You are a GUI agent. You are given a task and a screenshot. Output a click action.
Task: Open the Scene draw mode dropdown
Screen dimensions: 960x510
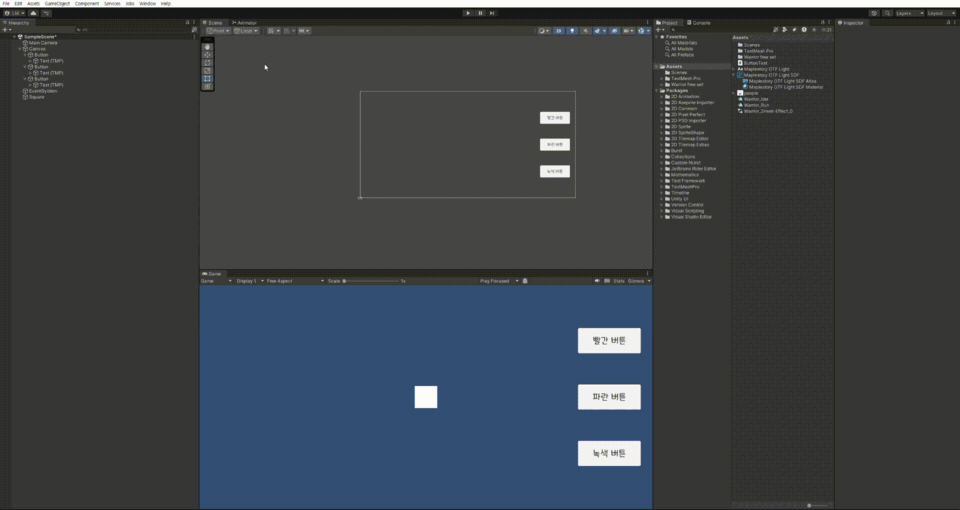[x=544, y=31]
